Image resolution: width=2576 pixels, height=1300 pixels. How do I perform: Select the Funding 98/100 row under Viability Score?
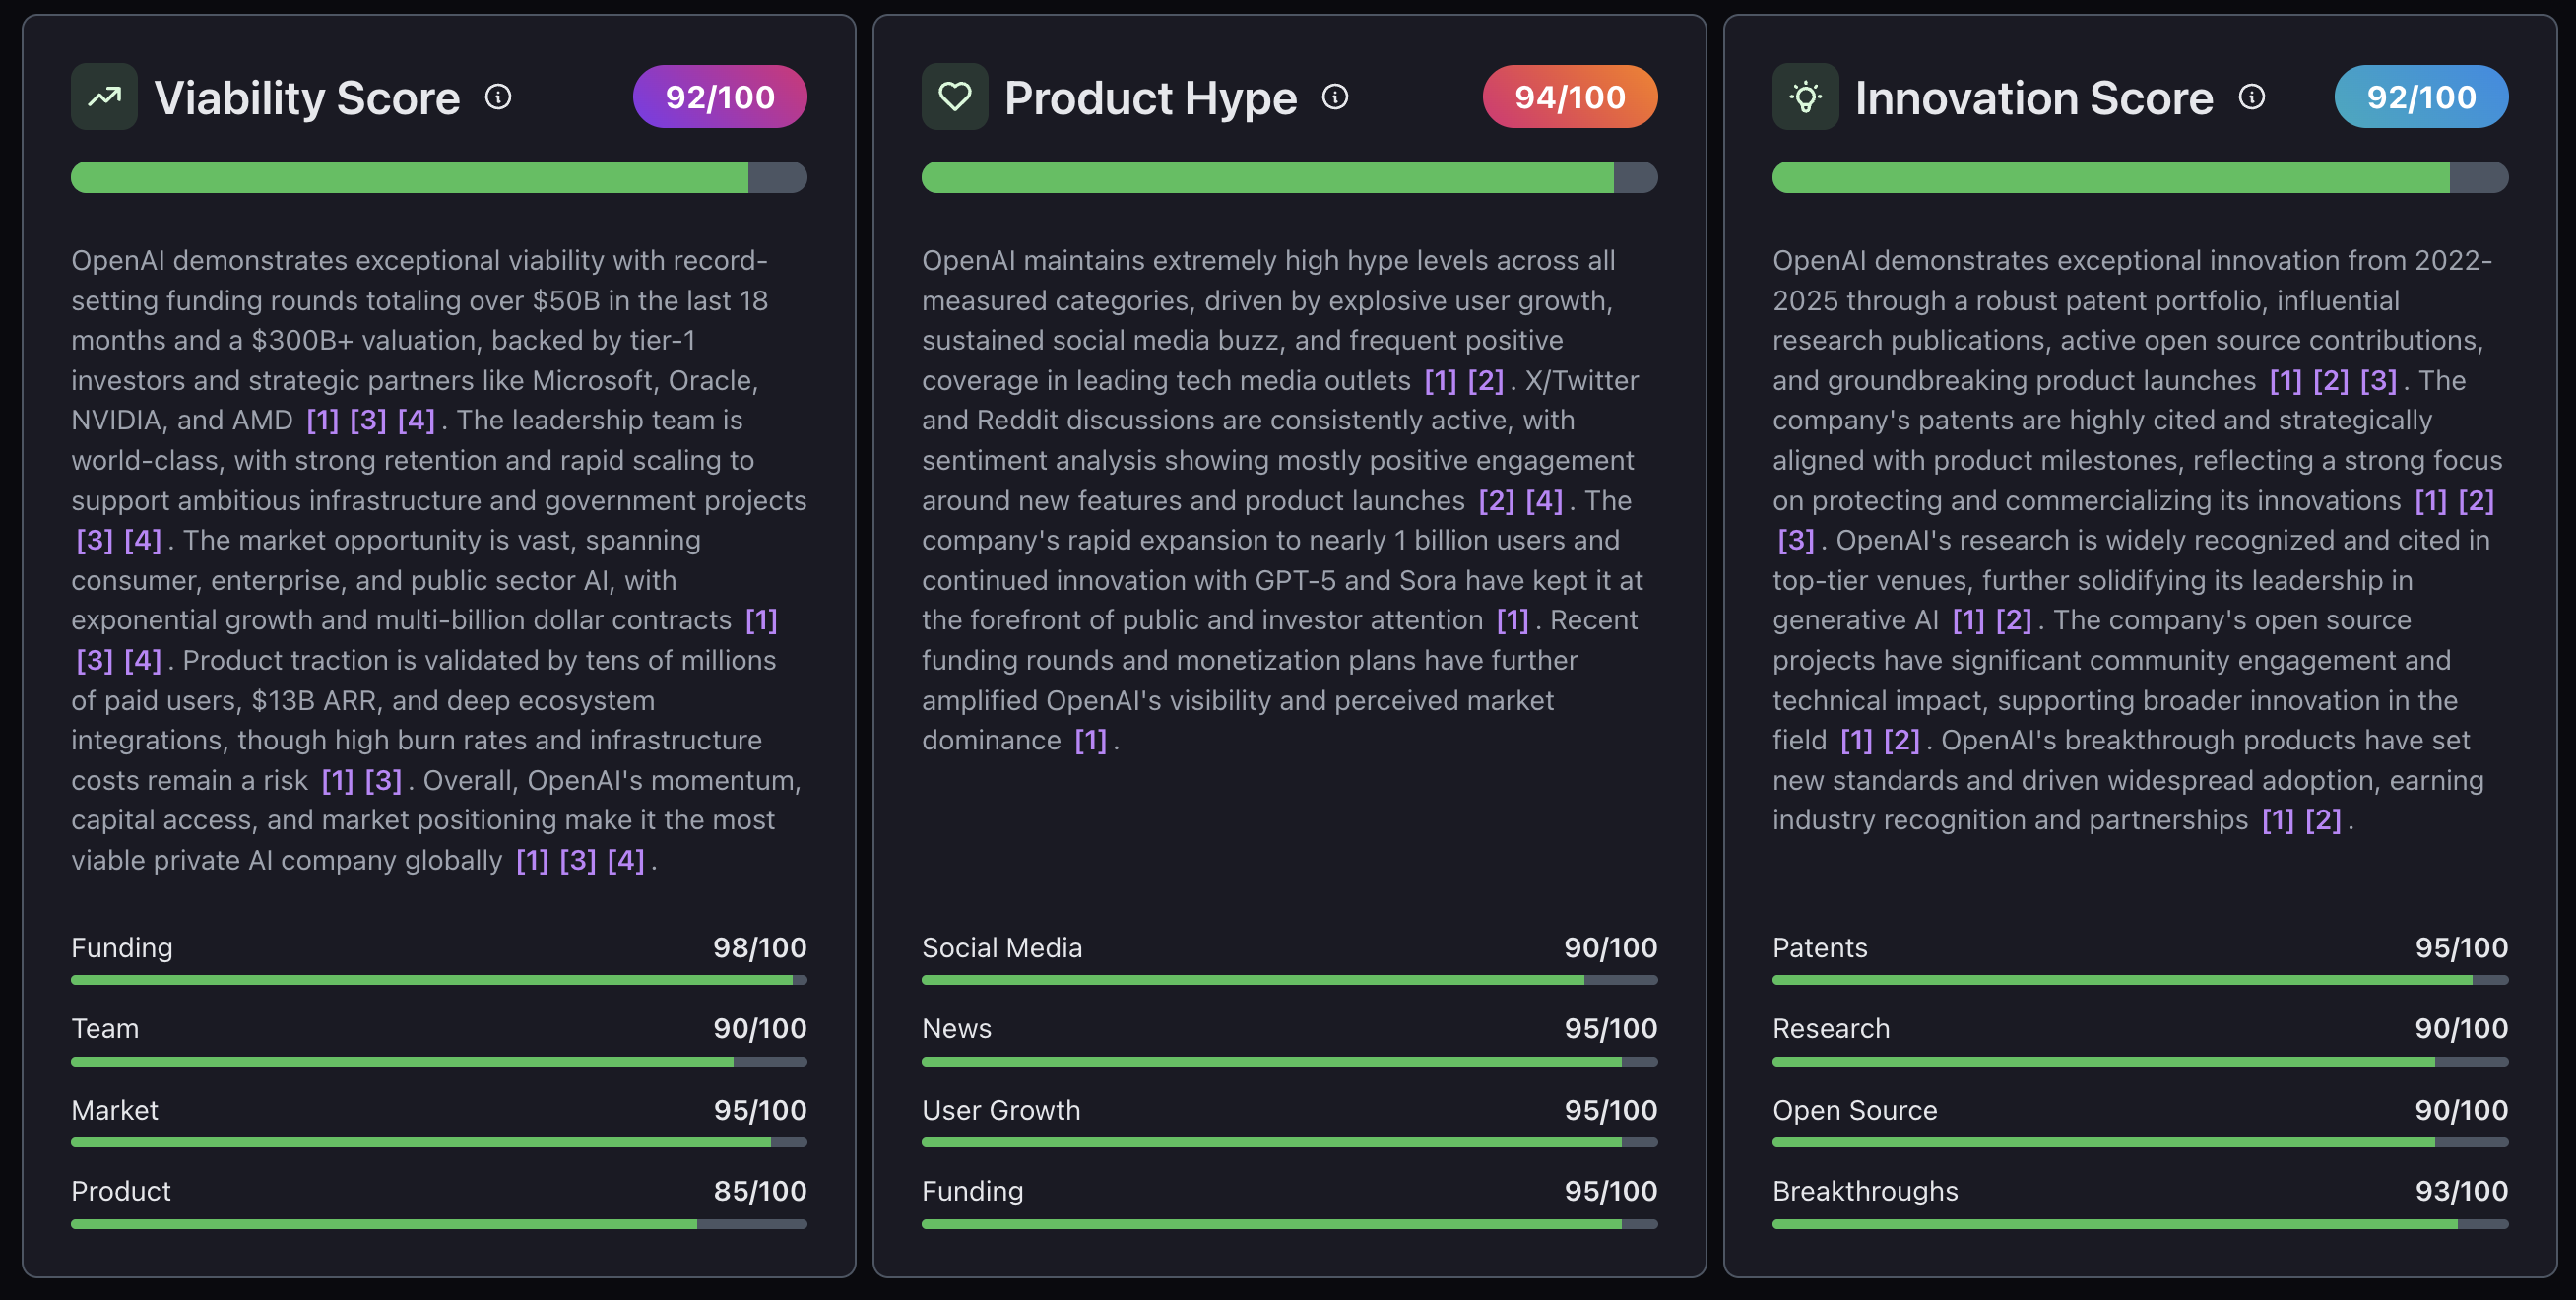click(x=438, y=948)
